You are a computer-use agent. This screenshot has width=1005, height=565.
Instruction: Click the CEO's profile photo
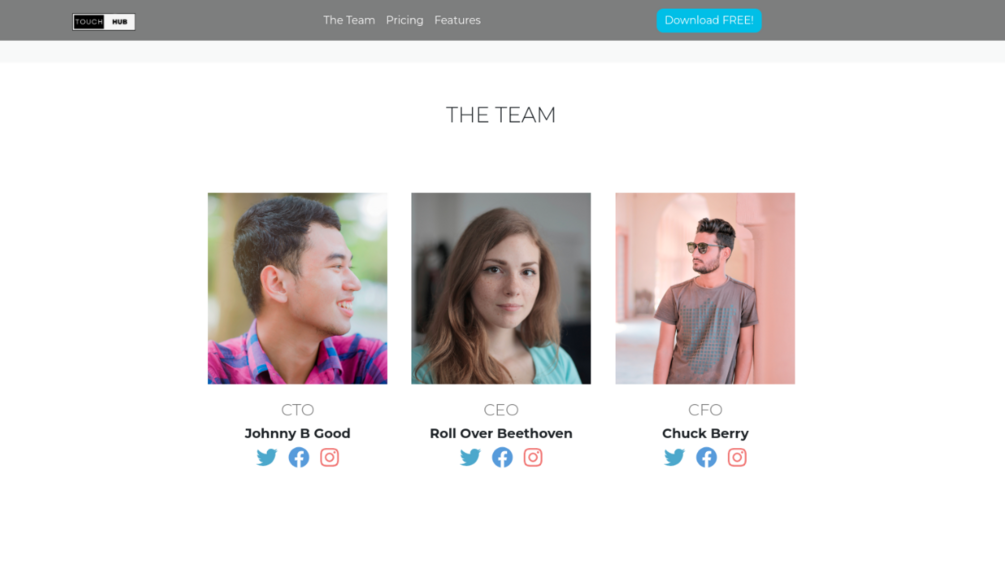501,288
